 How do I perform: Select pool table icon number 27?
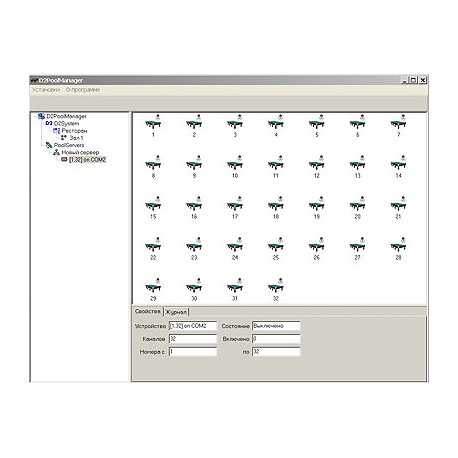coord(357,245)
